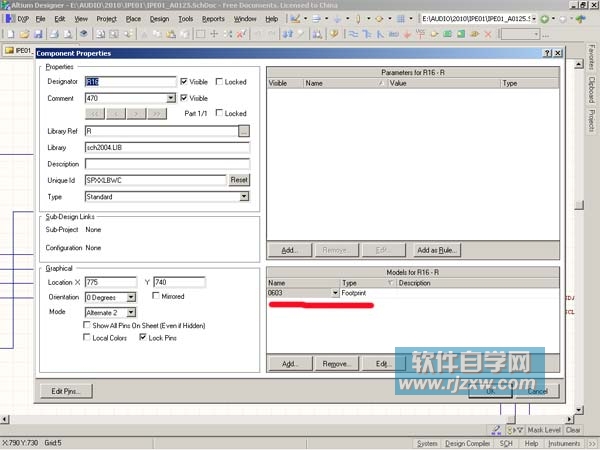The width and height of the screenshot is (600, 450).
Task: Click into the Designator field R16
Action: point(130,82)
